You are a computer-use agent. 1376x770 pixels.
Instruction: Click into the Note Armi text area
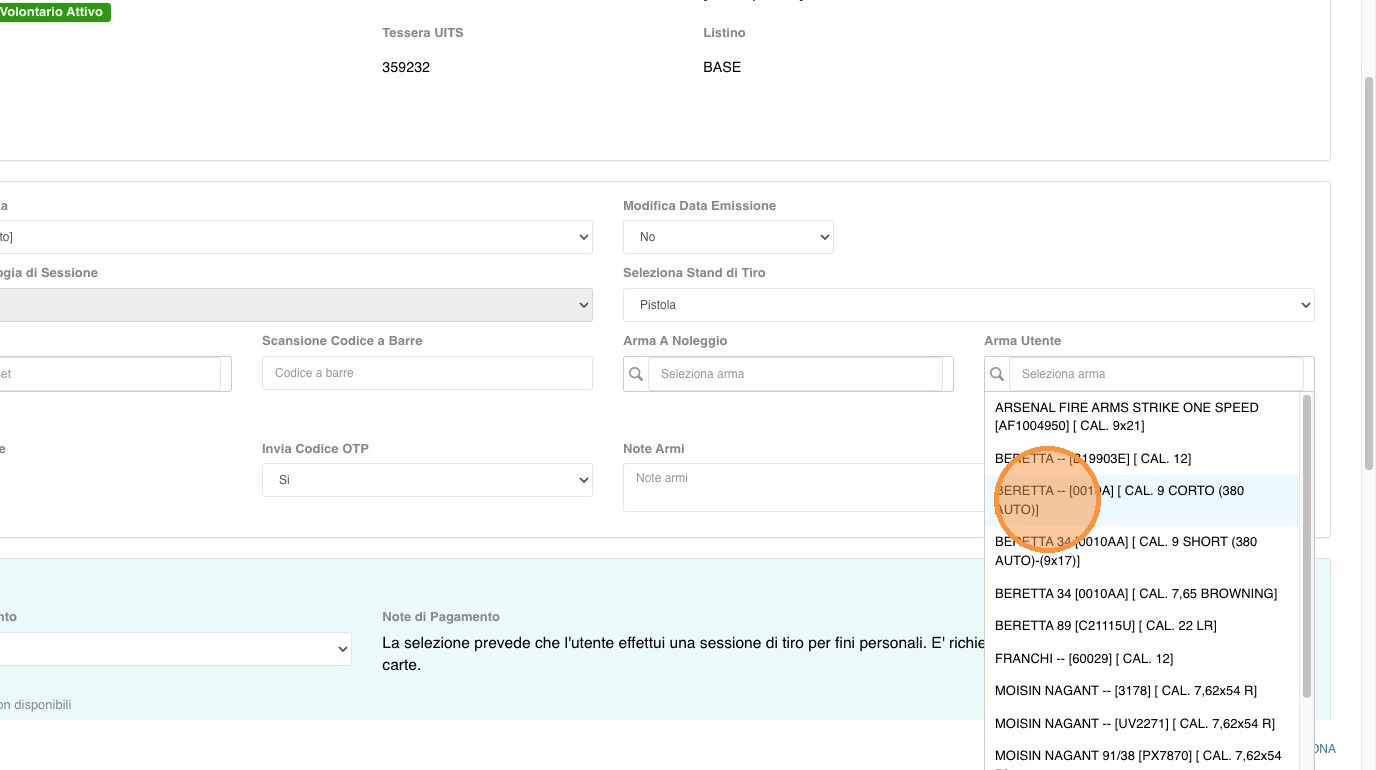[x=800, y=488]
